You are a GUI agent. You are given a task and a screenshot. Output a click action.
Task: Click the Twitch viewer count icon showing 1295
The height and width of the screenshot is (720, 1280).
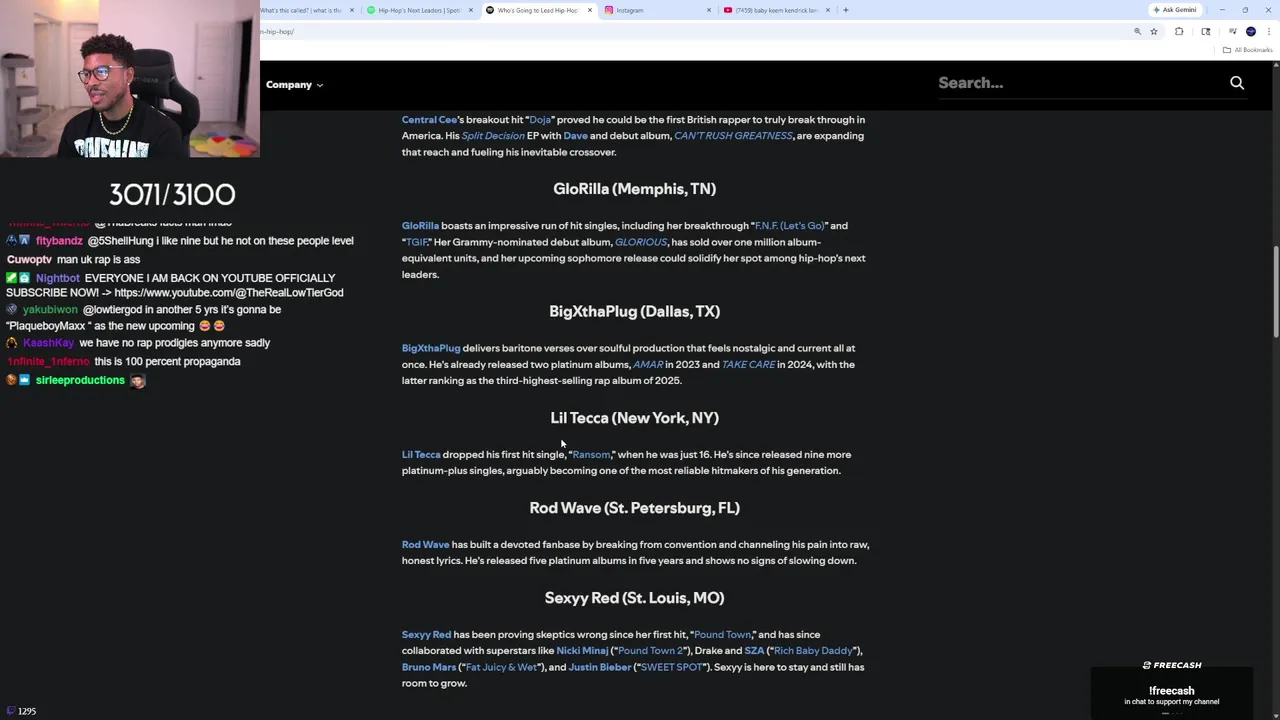(x=11, y=711)
